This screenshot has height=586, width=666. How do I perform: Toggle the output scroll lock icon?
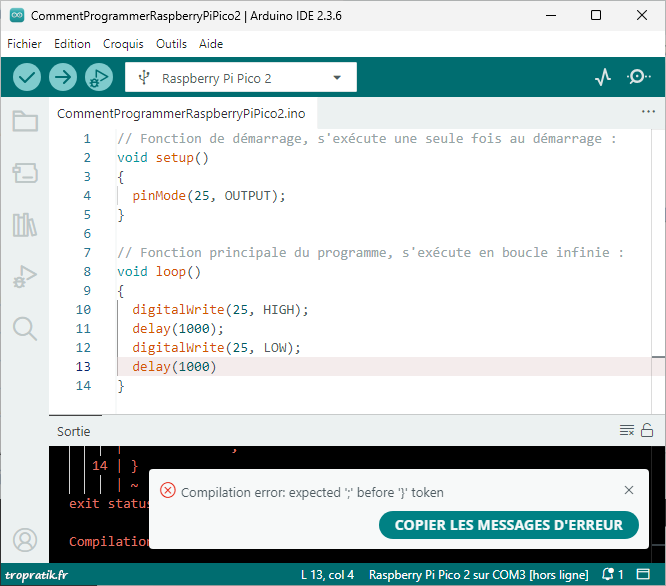(x=647, y=430)
